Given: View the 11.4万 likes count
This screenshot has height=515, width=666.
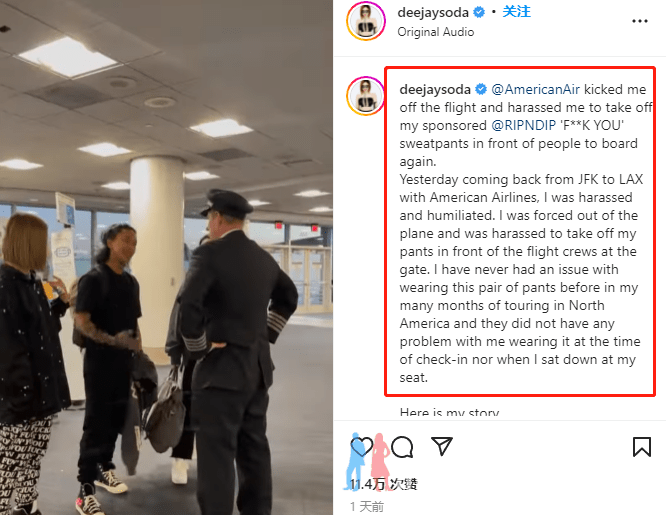Looking at the screenshot, I should pos(384,484).
